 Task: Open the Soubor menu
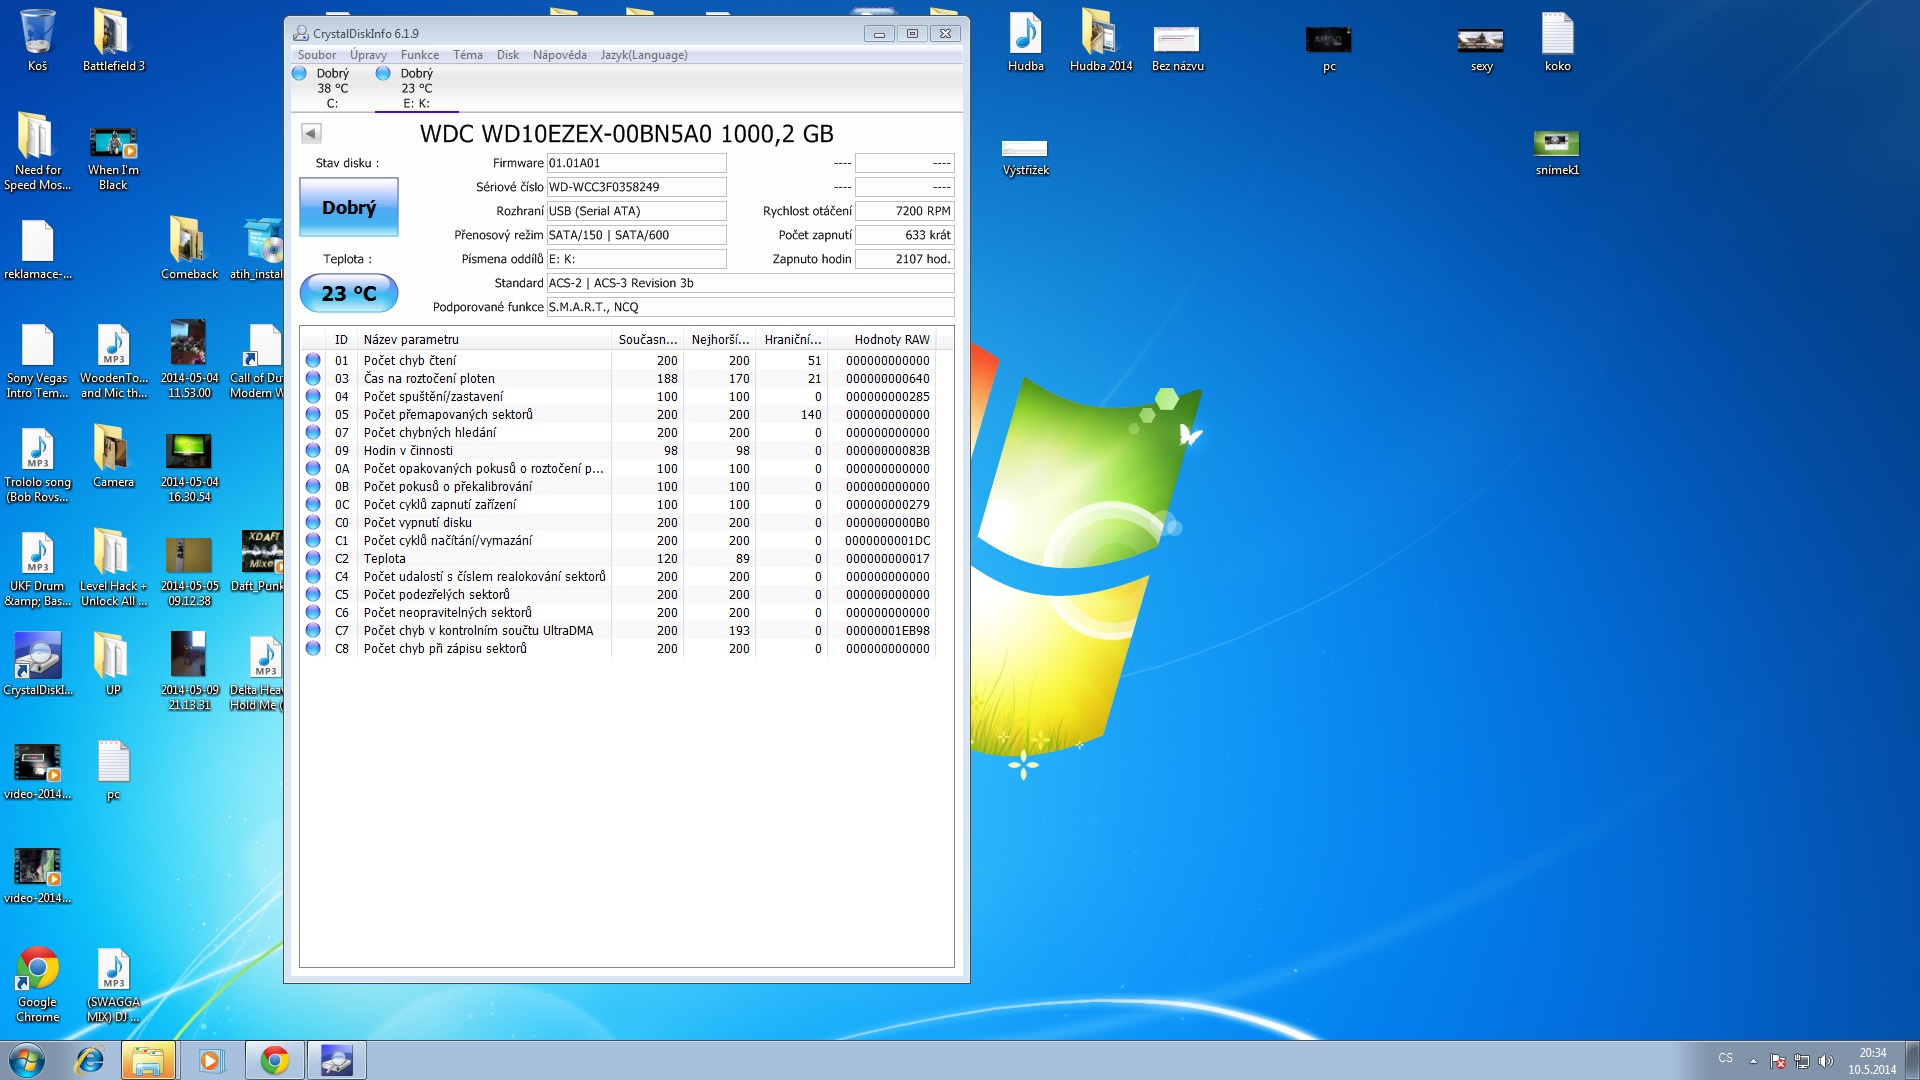pyautogui.click(x=316, y=55)
